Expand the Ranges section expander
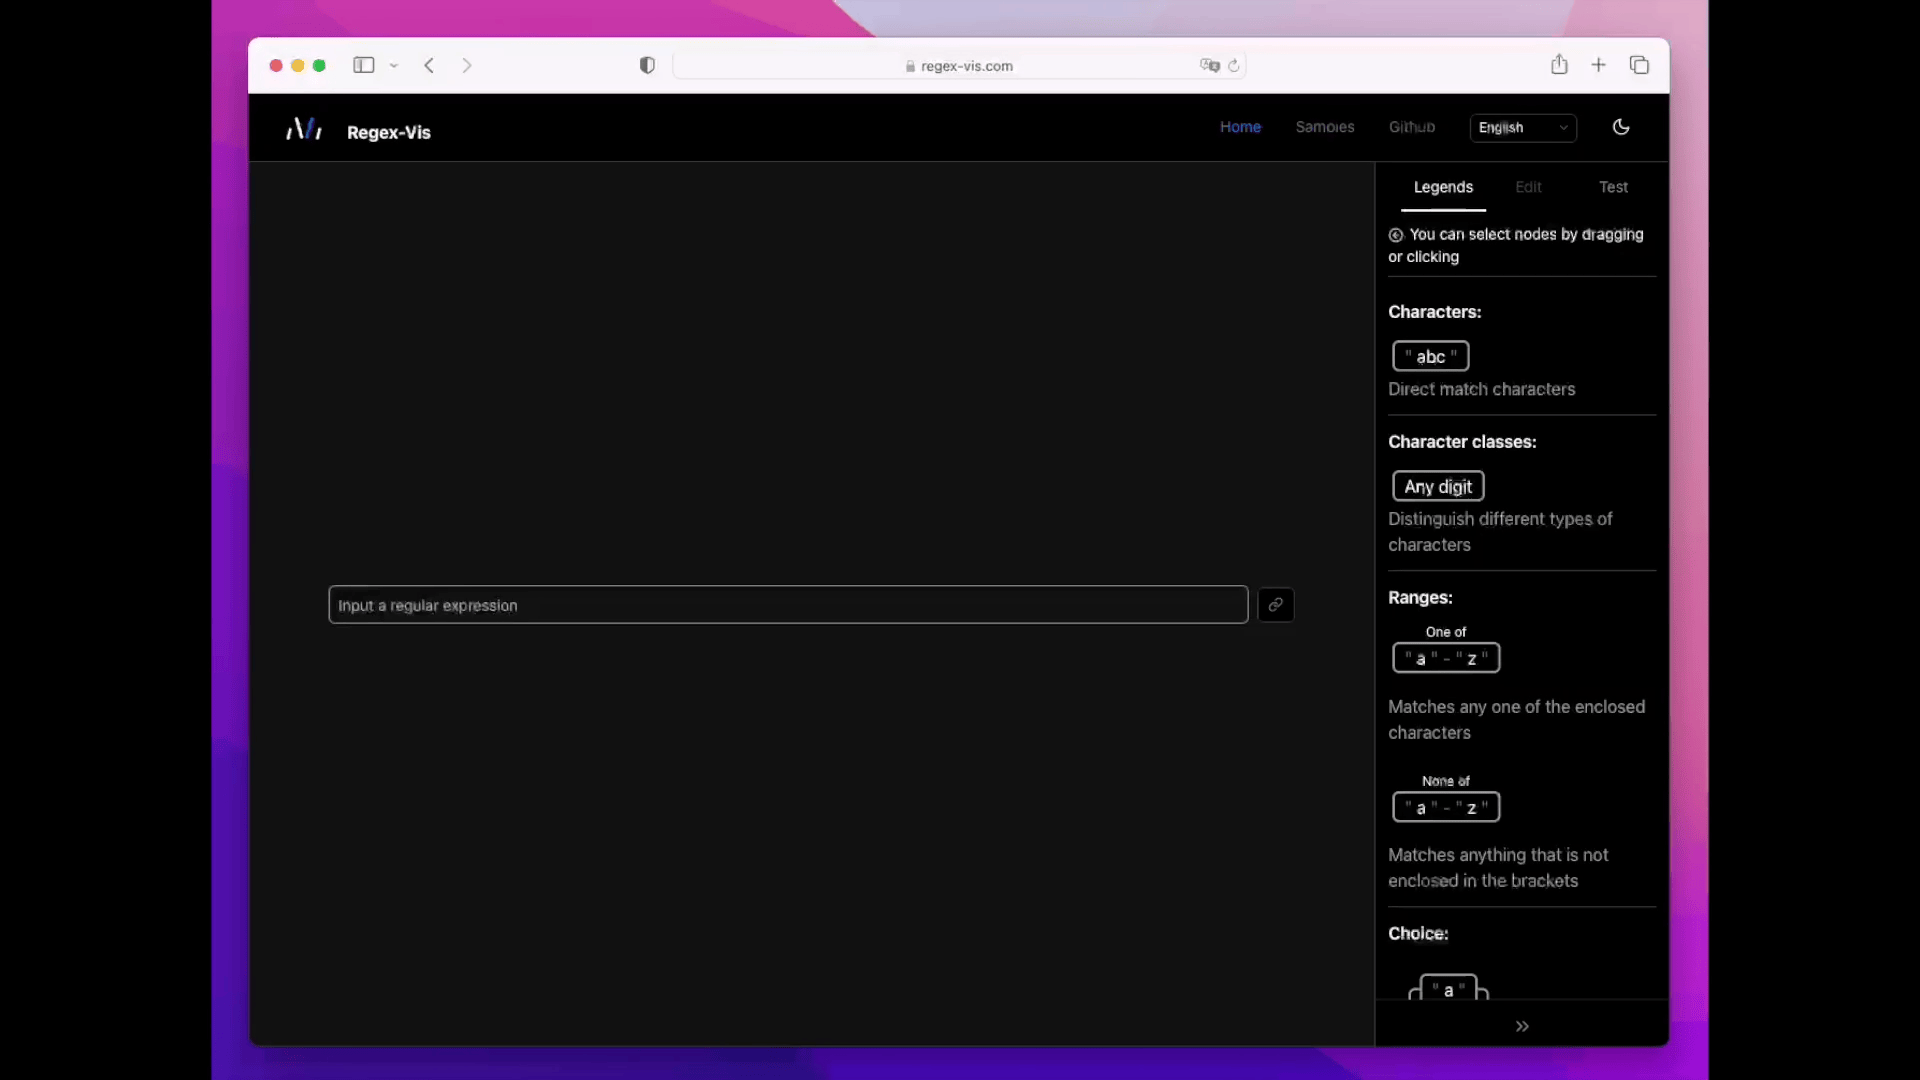Viewport: 1920px width, 1080px height. tap(1418, 597)
